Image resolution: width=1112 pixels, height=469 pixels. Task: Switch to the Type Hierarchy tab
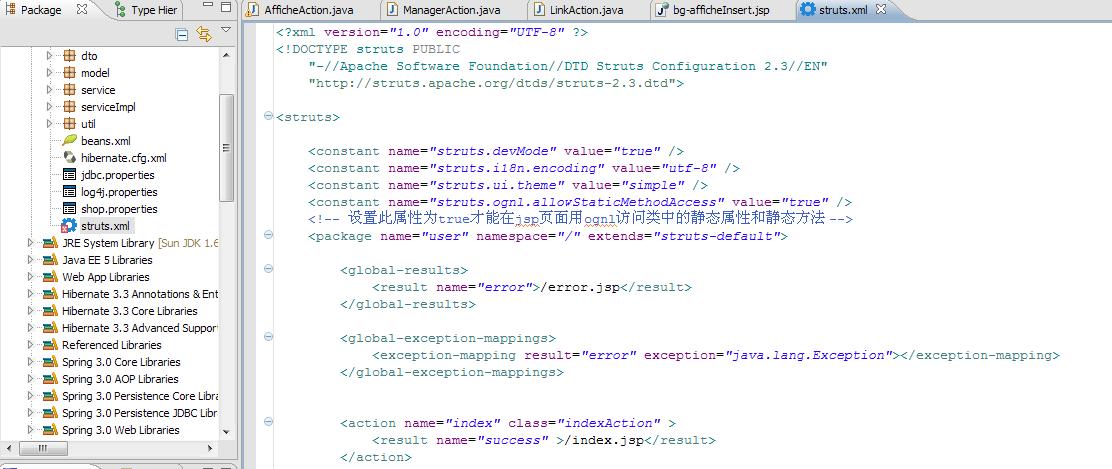click(x=146, y=10)
